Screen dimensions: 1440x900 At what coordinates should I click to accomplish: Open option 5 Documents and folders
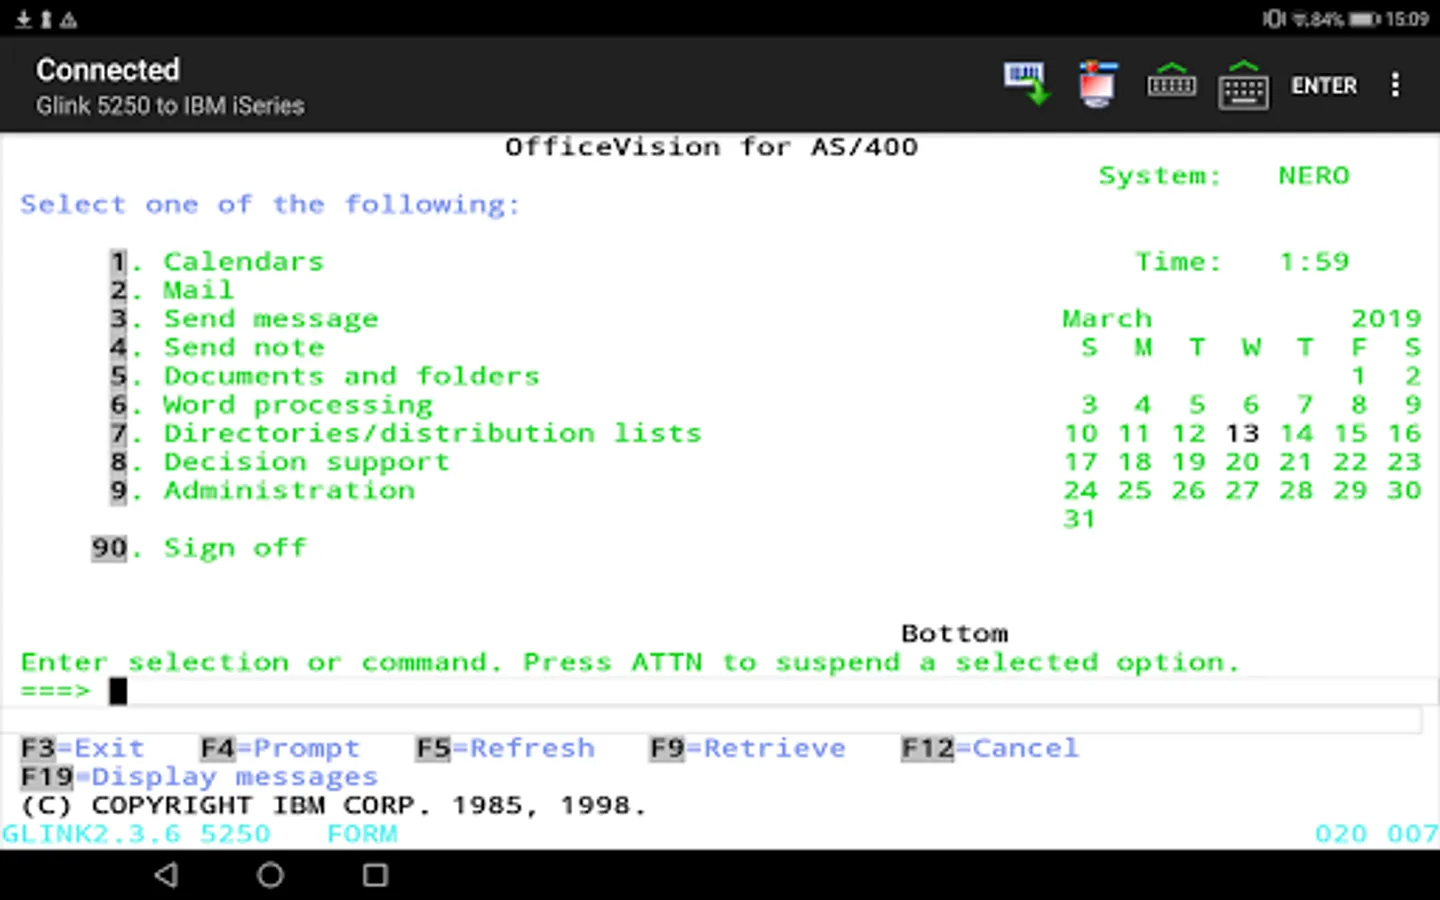coord(325,377)
